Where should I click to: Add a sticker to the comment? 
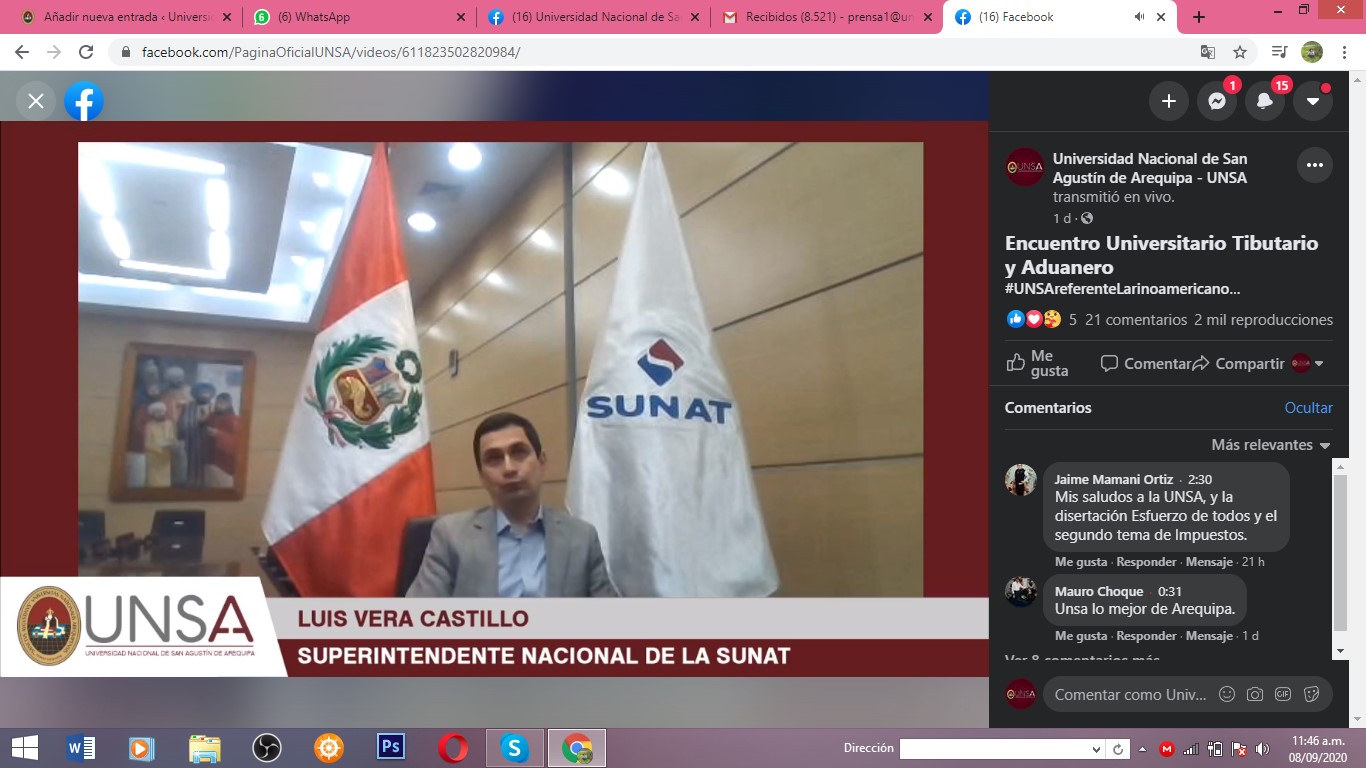[1311, 694]
